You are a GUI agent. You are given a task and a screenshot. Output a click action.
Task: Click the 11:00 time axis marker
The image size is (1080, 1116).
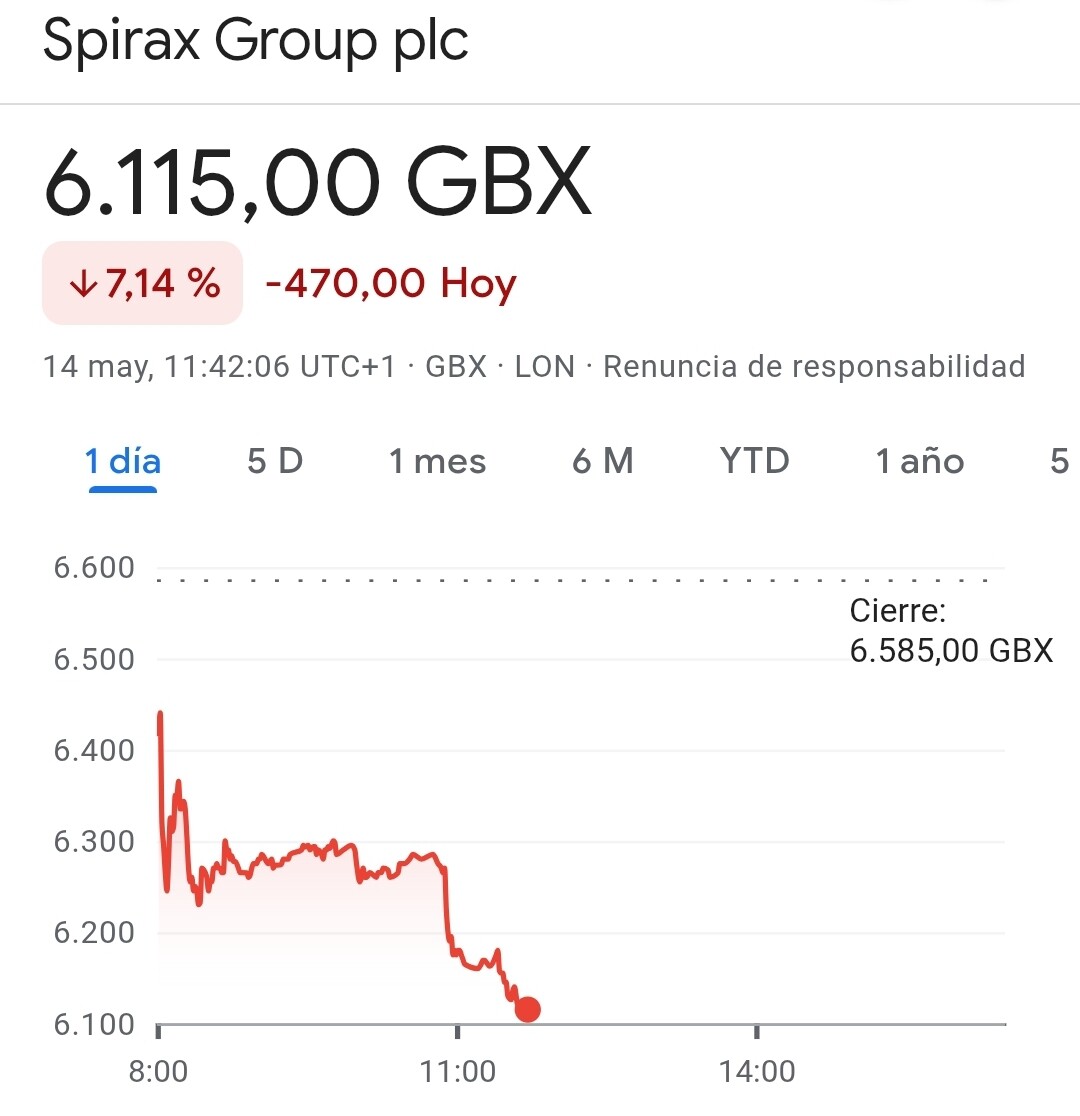(457, 1071)
